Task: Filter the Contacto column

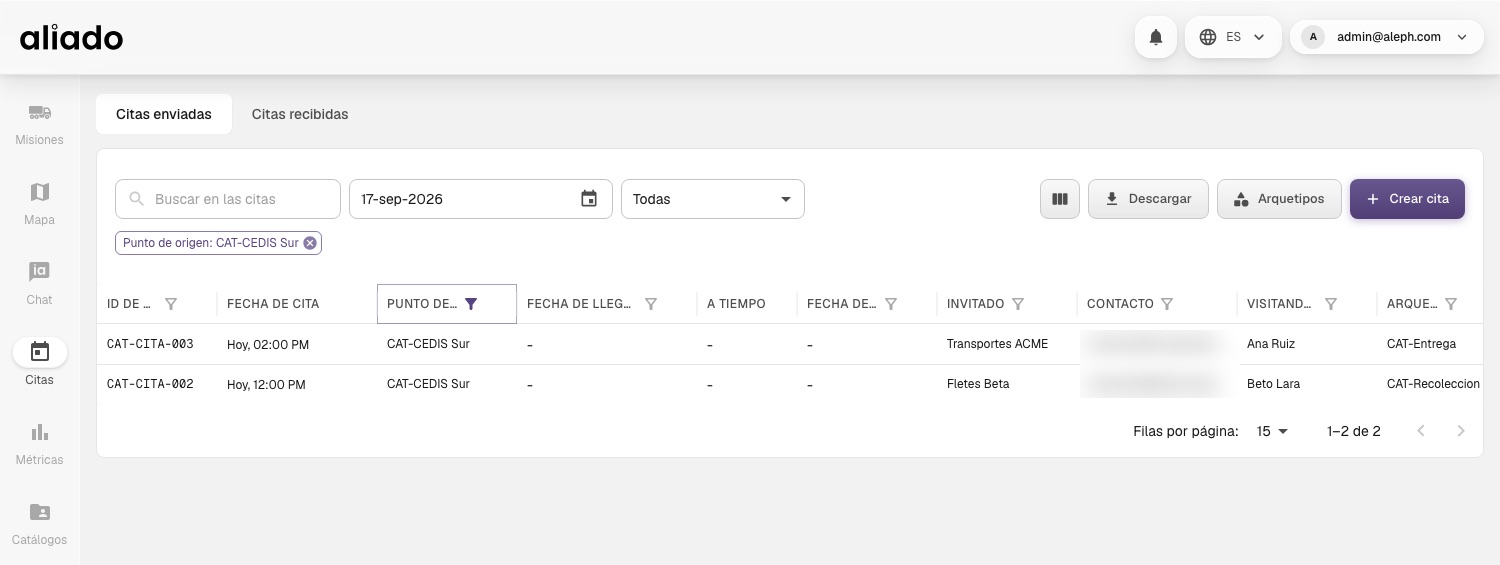Action: [x=1167, y=304]
